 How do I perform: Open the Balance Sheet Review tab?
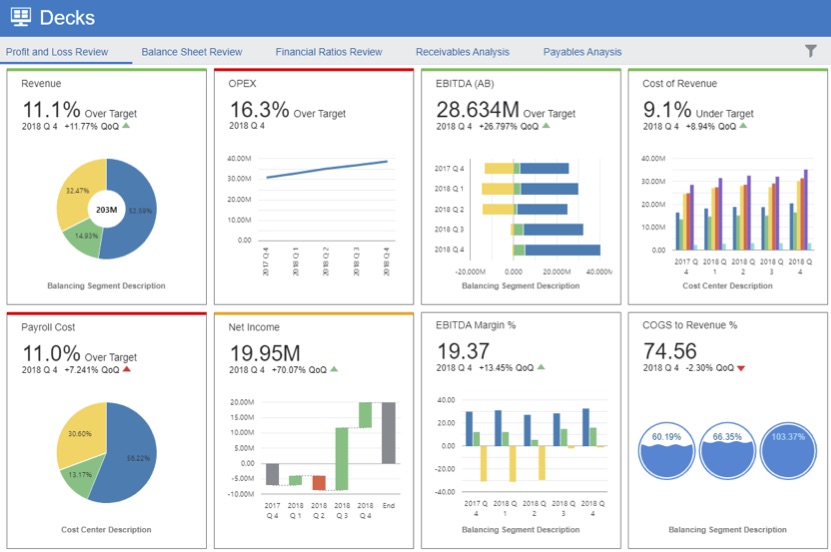[x=191, y=52]
